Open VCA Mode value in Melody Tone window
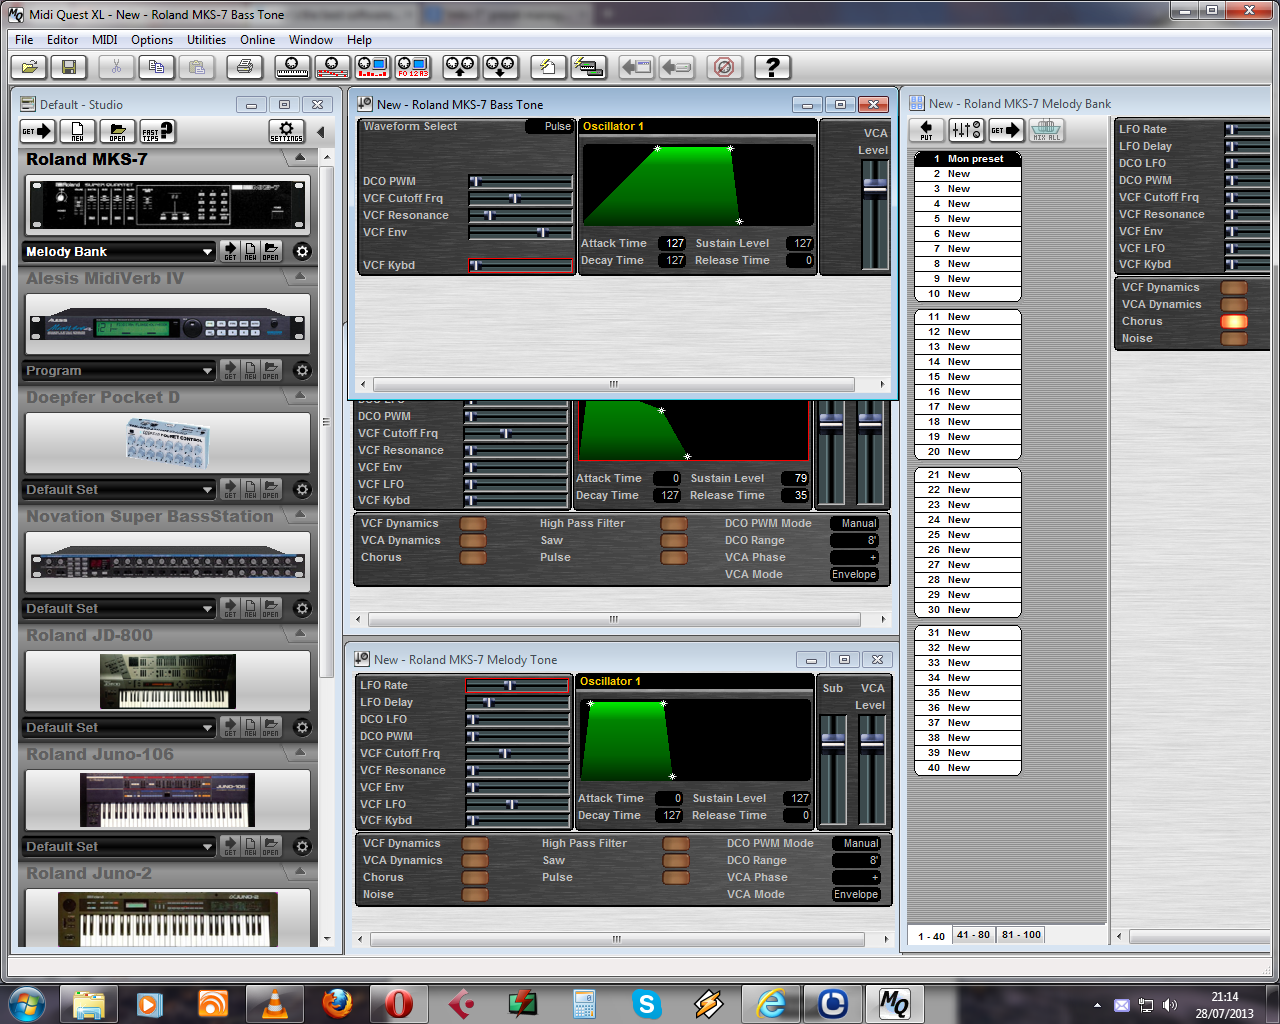Image resolution: width=1280 pixels, height=1024 pixels. pos(856,894)
